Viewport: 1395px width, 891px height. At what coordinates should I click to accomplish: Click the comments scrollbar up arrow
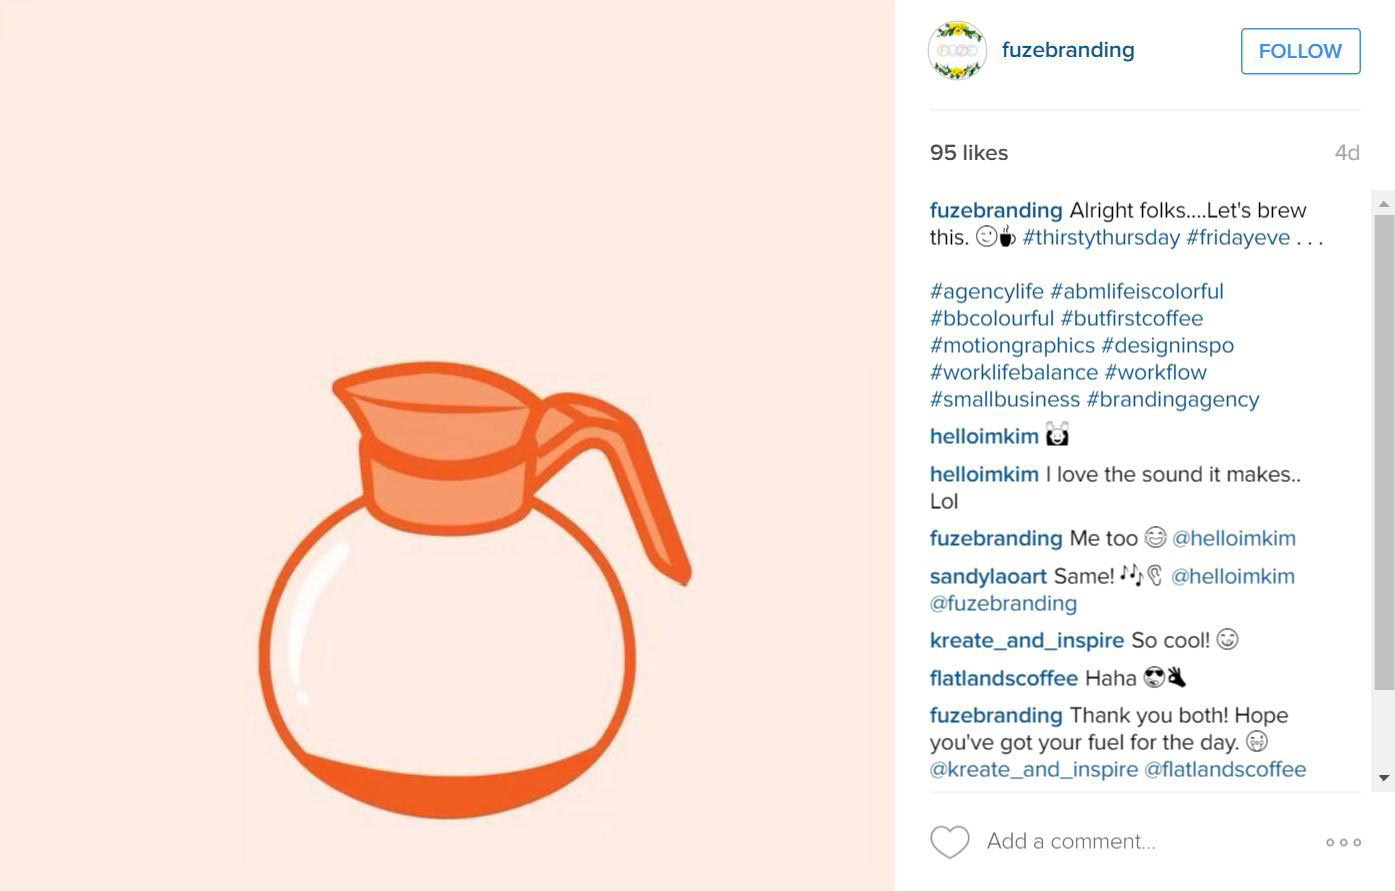click(1384, 203)
